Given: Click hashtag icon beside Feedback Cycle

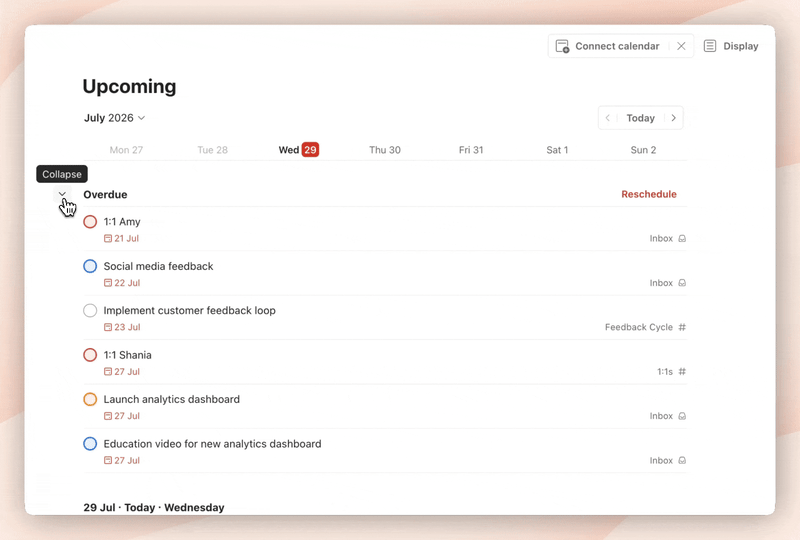Looking at the screenshot, I should (x=682, y=327).
